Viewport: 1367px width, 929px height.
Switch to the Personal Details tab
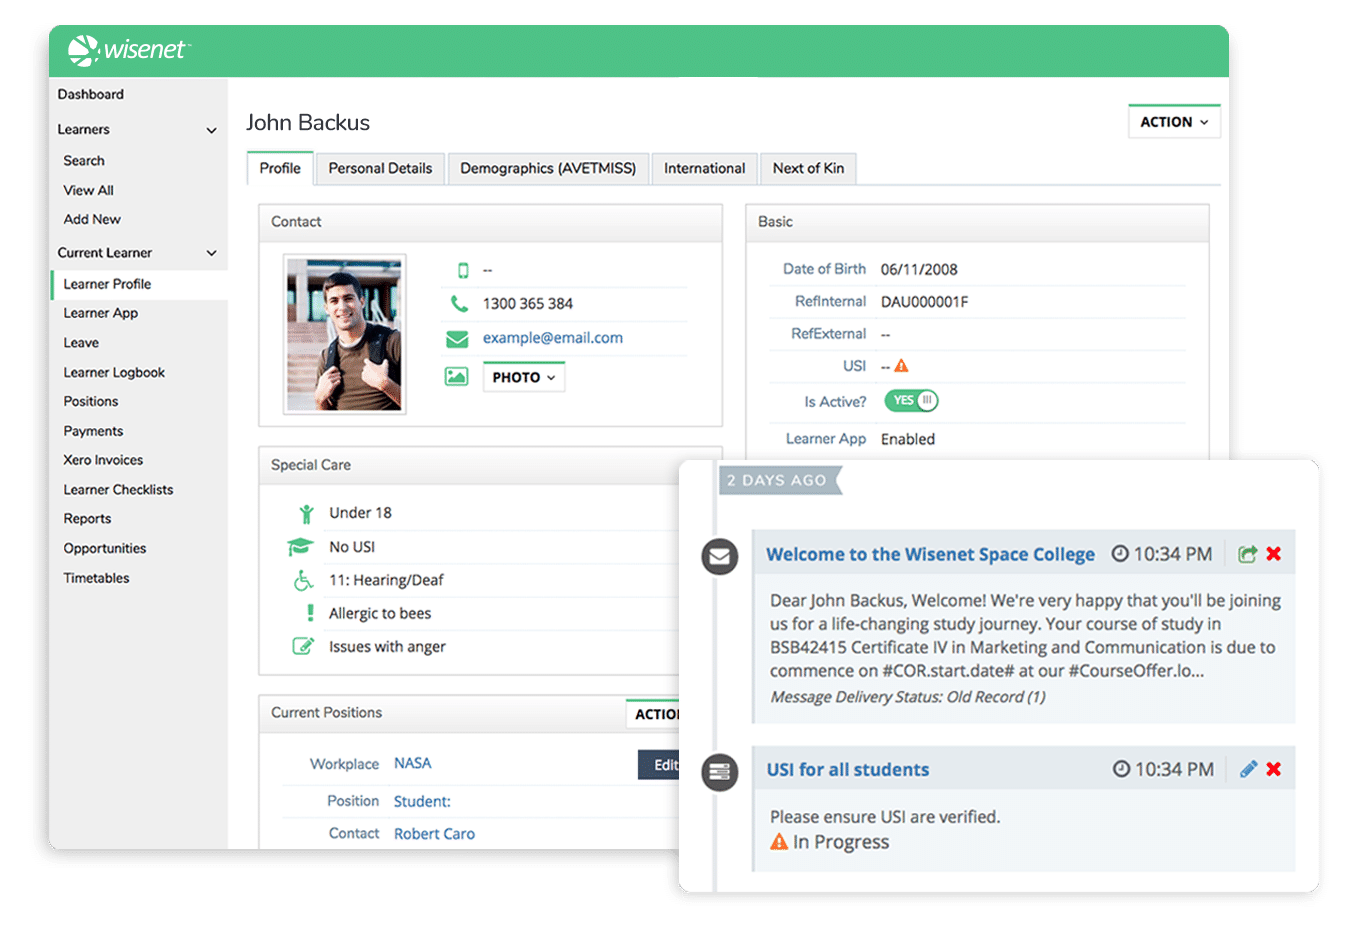pos(380,168)
